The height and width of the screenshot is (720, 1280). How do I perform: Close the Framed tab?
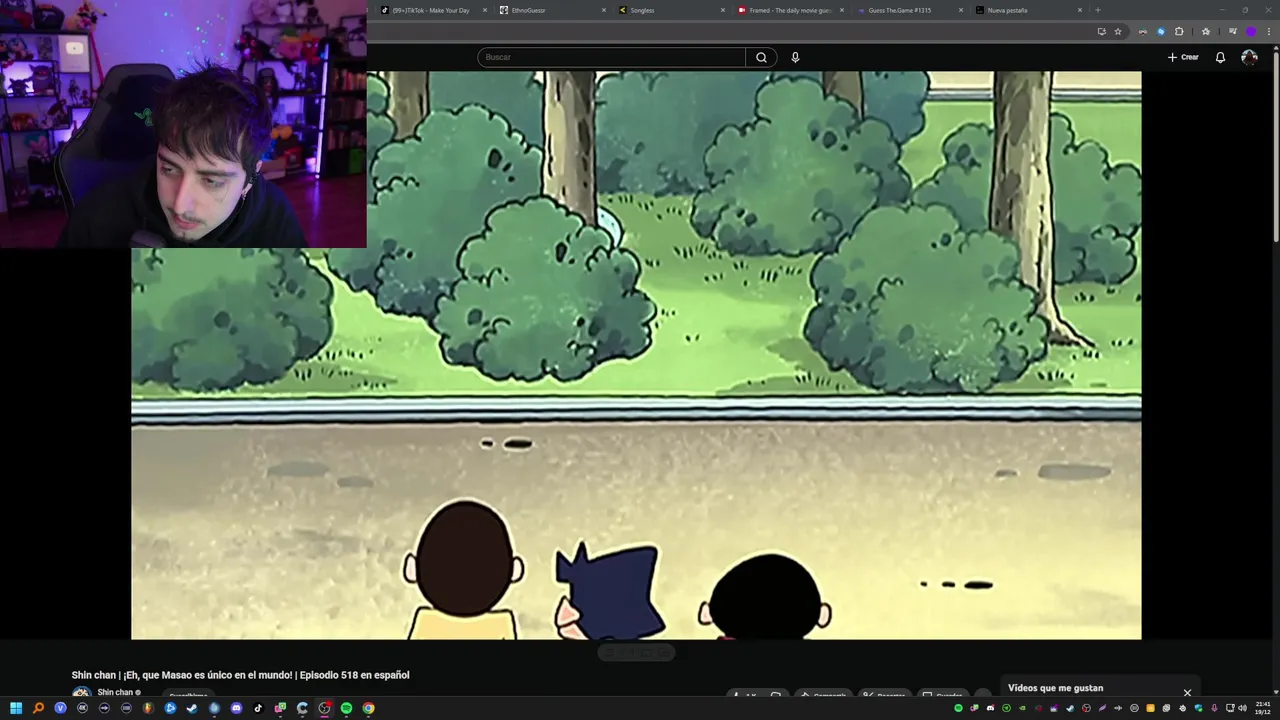pos(842,10)
